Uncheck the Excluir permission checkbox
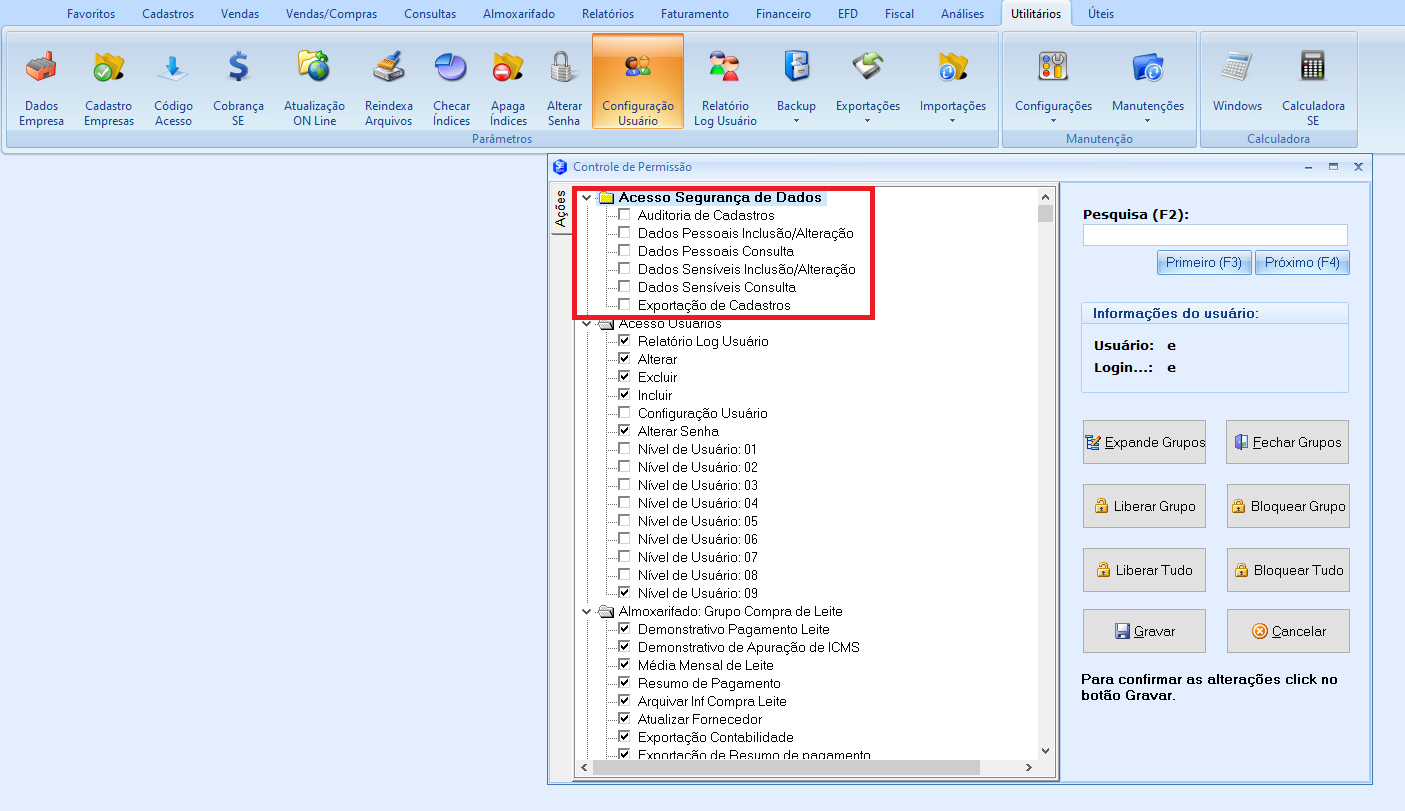1405x811 pixels. pyautogui.click(x=625, y=377)
